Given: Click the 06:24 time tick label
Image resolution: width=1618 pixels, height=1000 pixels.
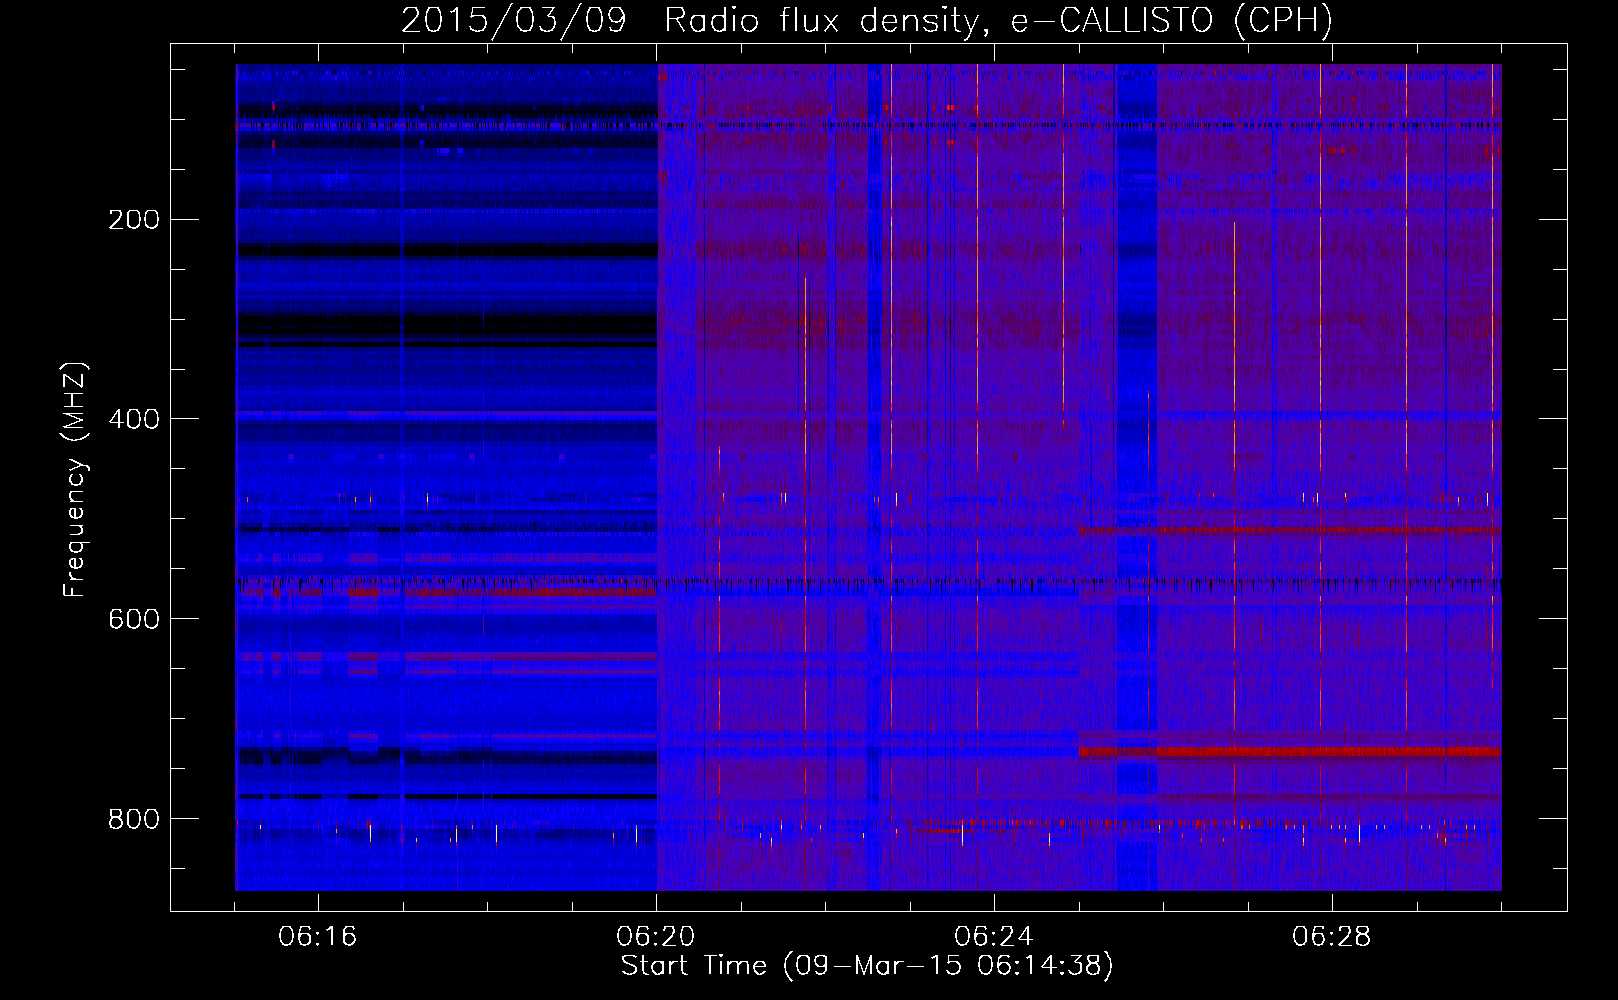Looking at the screenshot, I should point(994,937).
